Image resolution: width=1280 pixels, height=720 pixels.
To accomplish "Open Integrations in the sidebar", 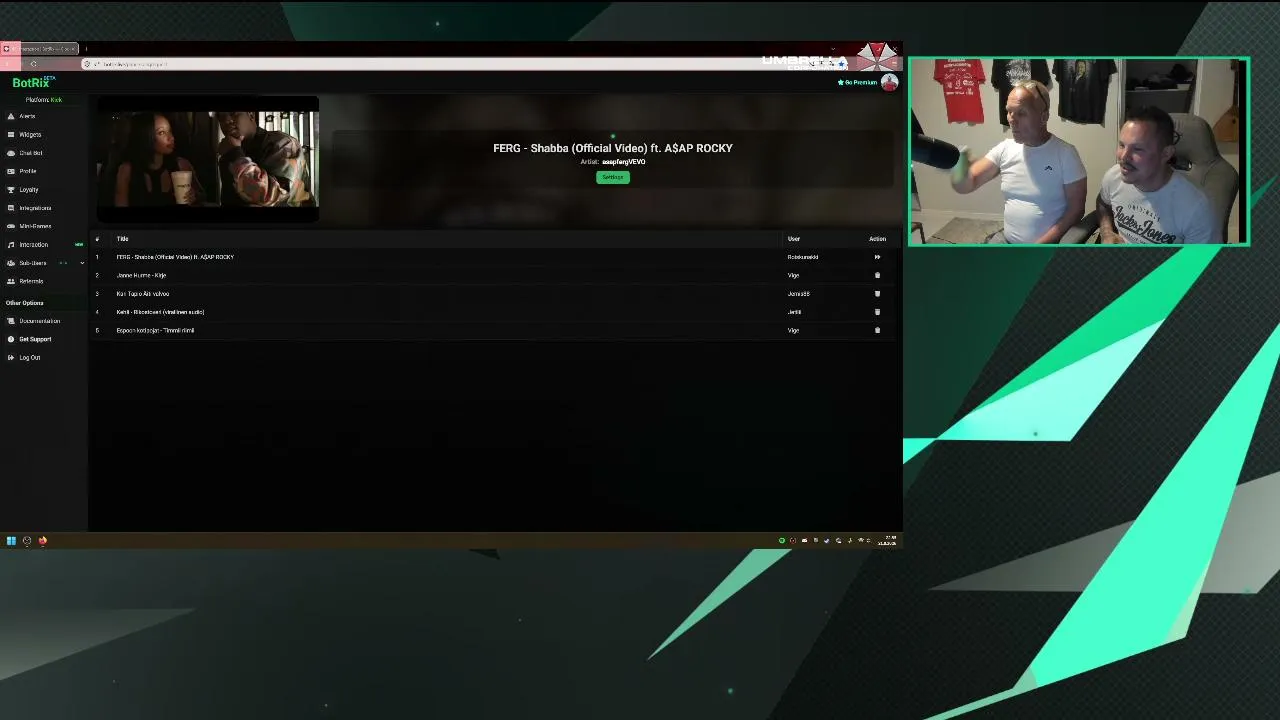I will tap(35, 208).
